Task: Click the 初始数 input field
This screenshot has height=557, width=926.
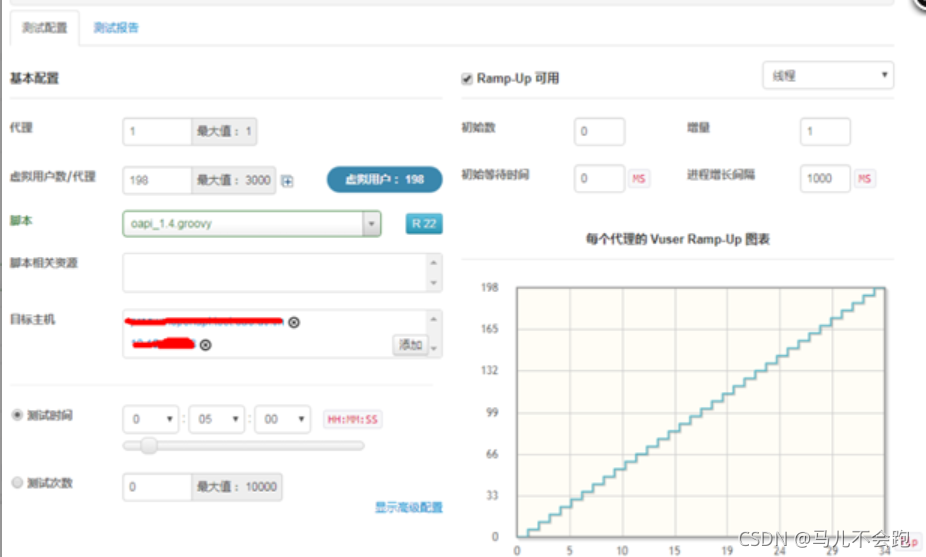Action: (599, 131)
